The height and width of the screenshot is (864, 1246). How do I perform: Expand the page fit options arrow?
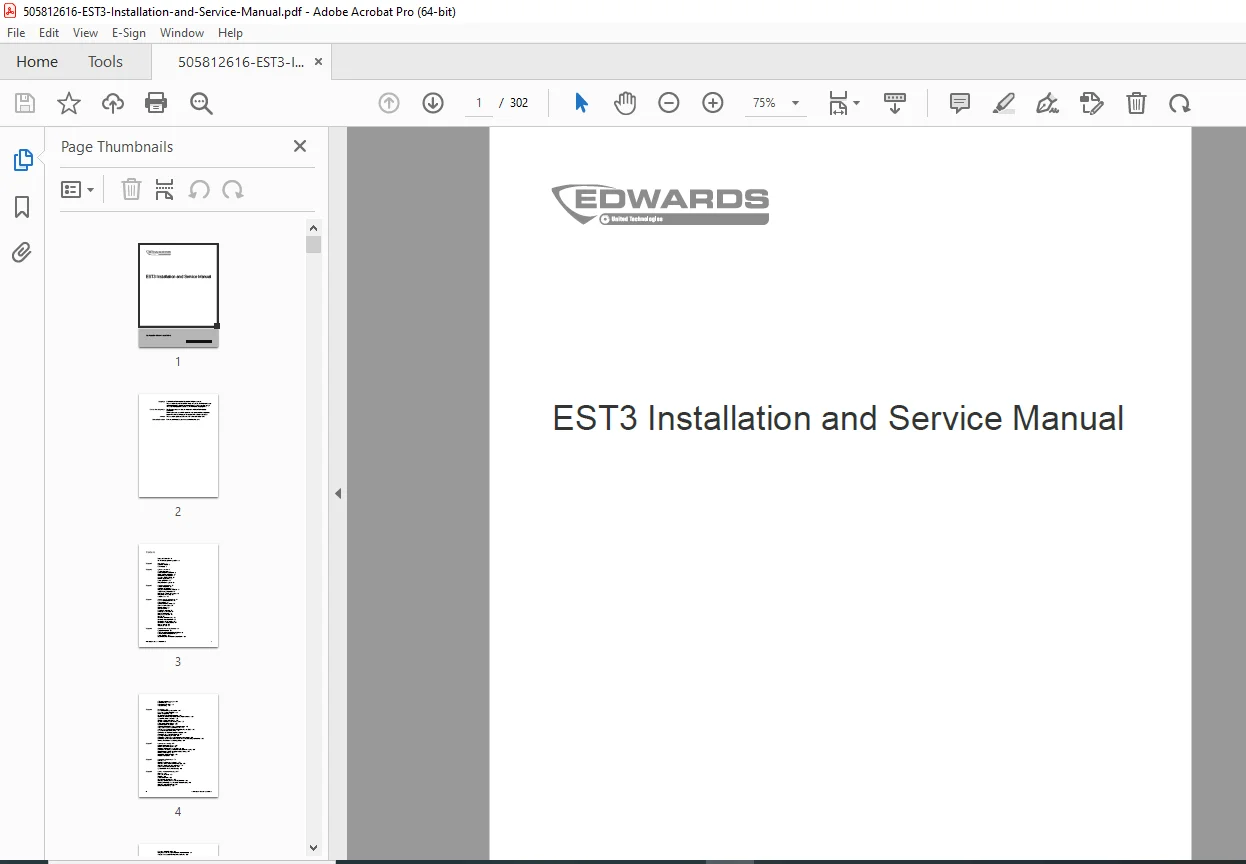[x=856, y=103]
